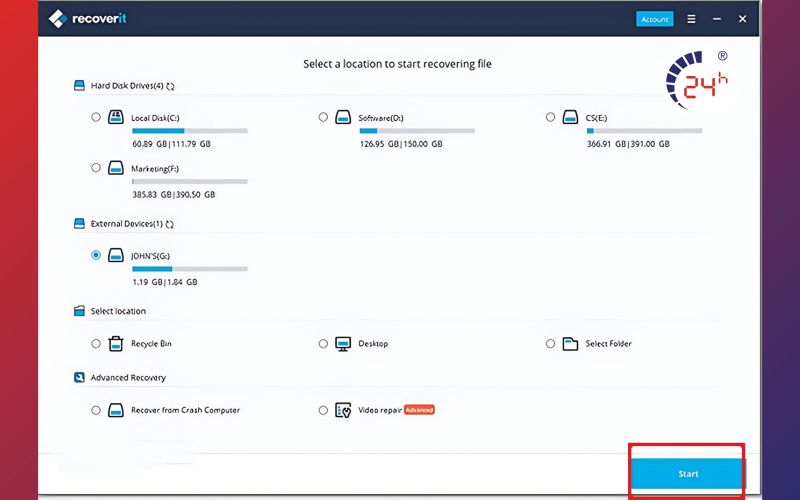
Task: Choose the Recycle Bin radio button
Action: coord(96,343)
